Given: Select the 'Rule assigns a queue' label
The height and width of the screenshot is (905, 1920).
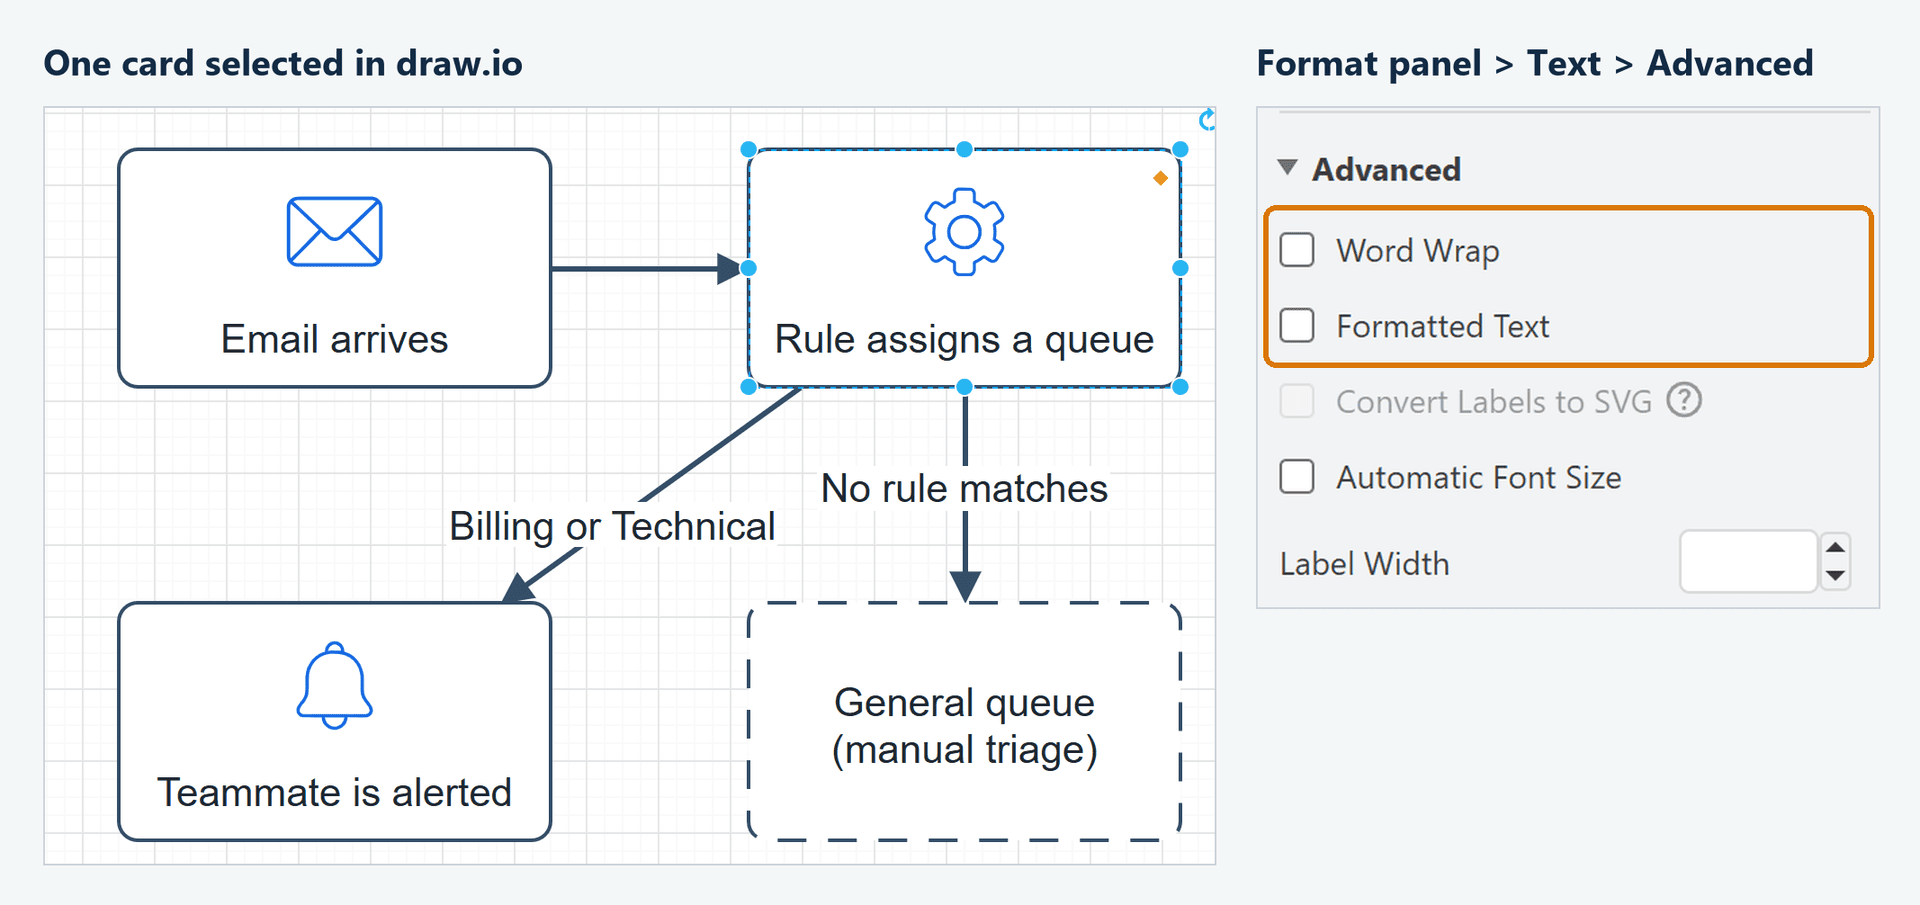Looking at the screenshot, I should point(964,340).
